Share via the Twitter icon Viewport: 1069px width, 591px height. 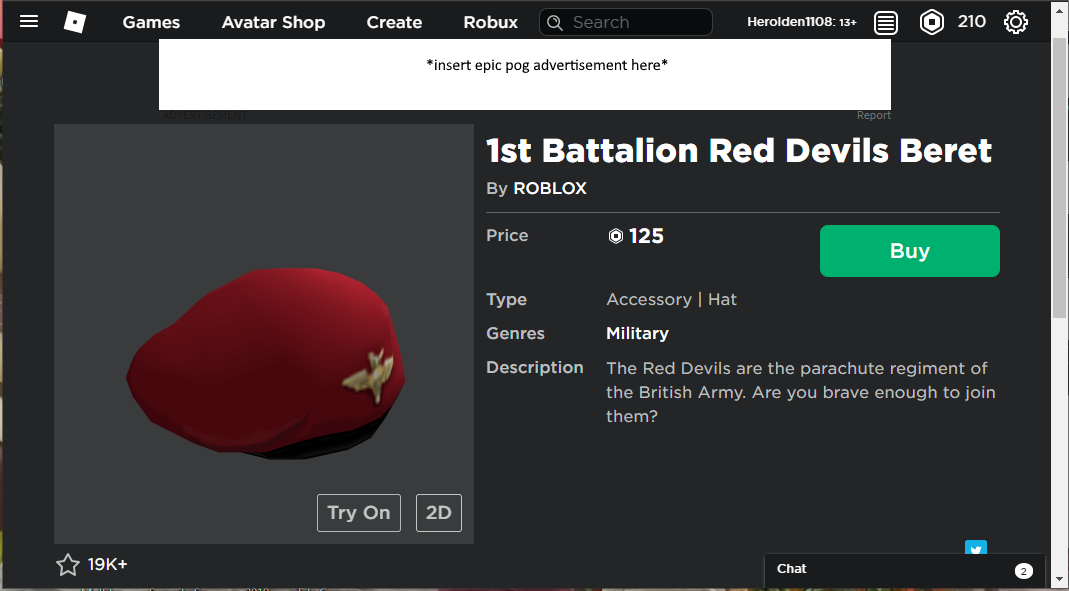point(975,549)
